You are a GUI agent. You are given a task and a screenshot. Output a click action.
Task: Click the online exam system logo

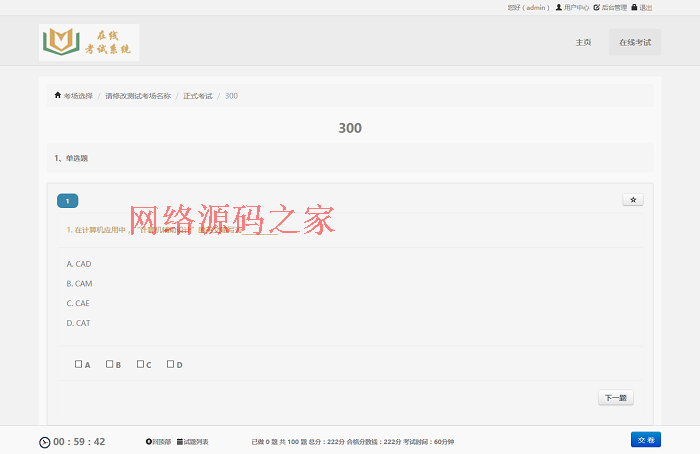pyautogui.click(x=89, y=42)
